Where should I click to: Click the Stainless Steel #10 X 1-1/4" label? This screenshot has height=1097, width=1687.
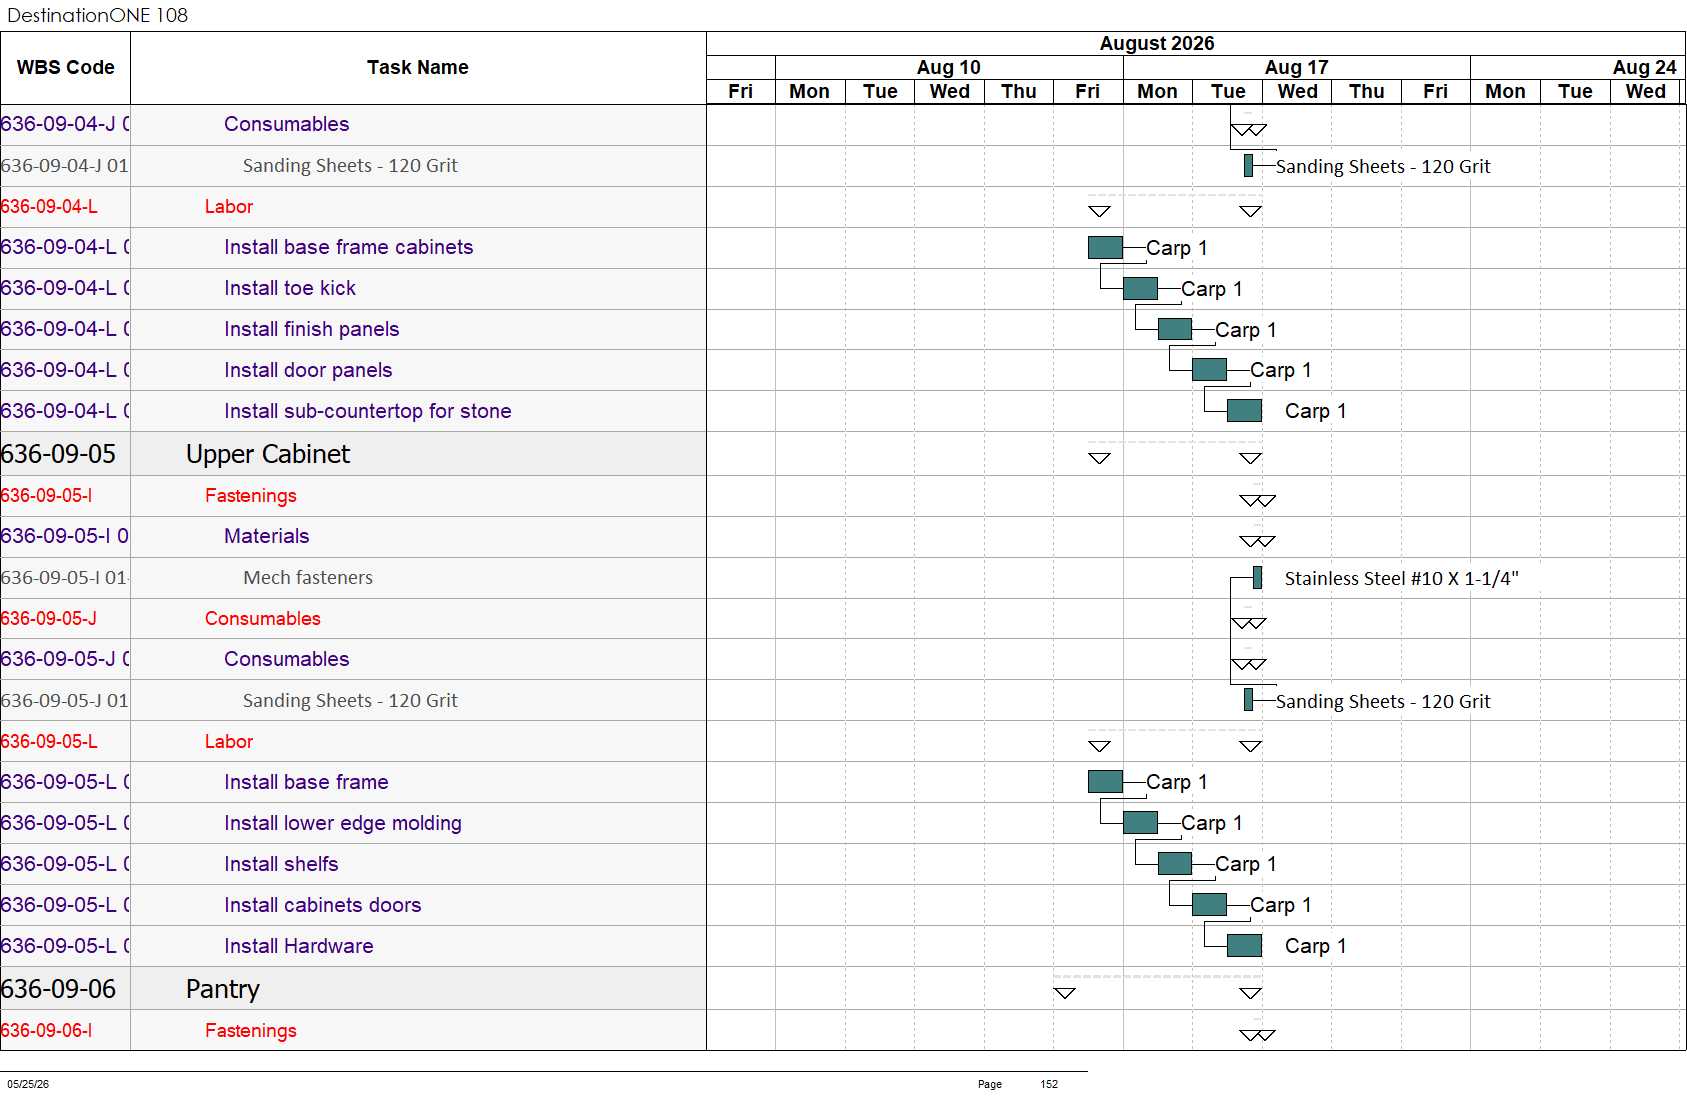1402,578
